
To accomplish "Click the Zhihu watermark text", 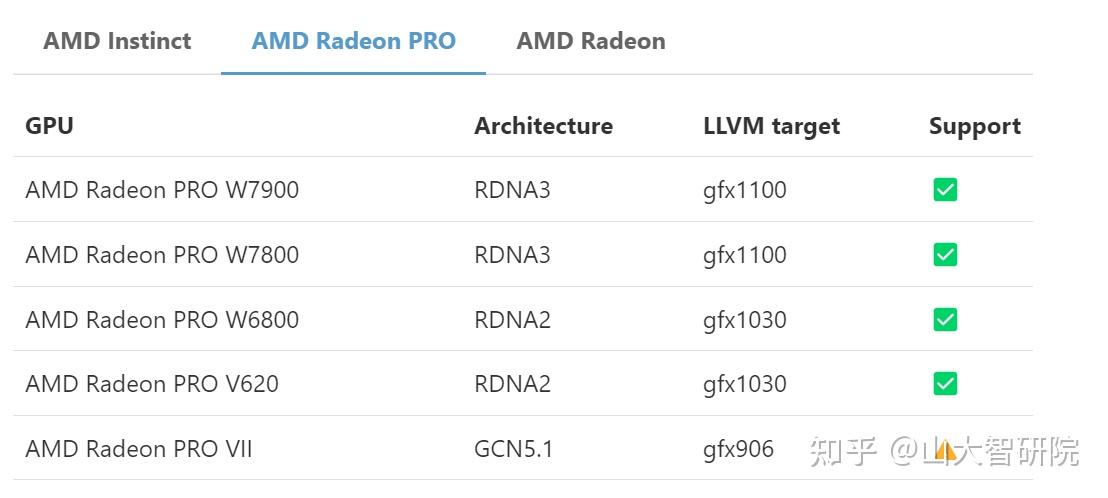I will (x=1000, y=451).
